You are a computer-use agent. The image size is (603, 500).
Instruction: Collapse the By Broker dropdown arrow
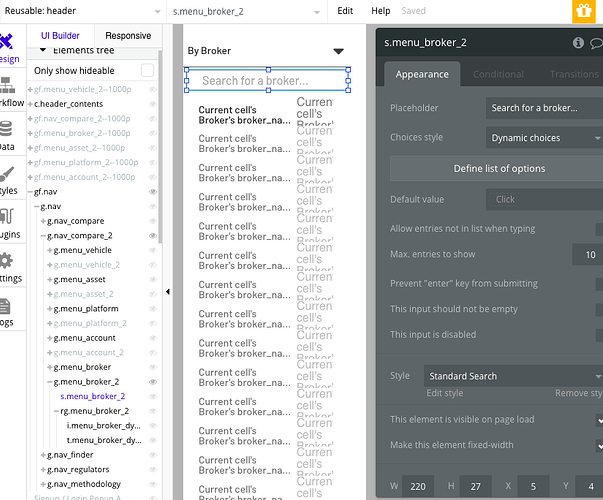pos(338,51)
